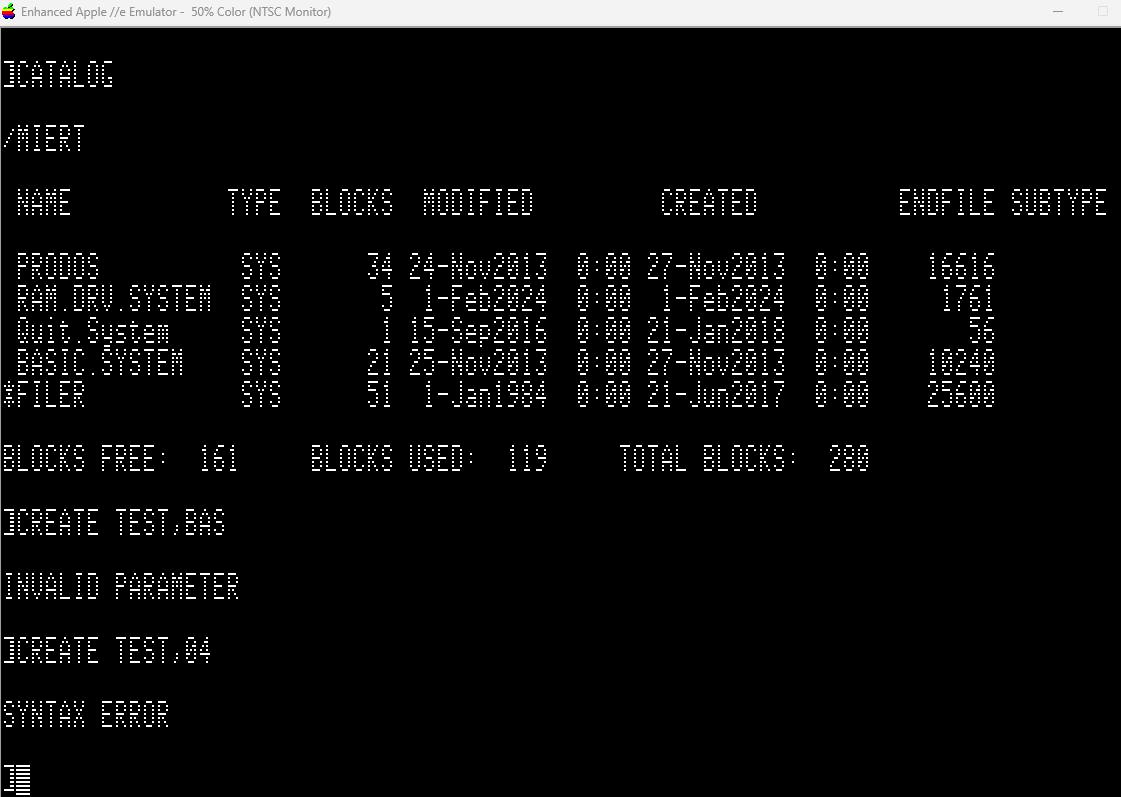Click the MODIFIED column header

tap(478, 203)
